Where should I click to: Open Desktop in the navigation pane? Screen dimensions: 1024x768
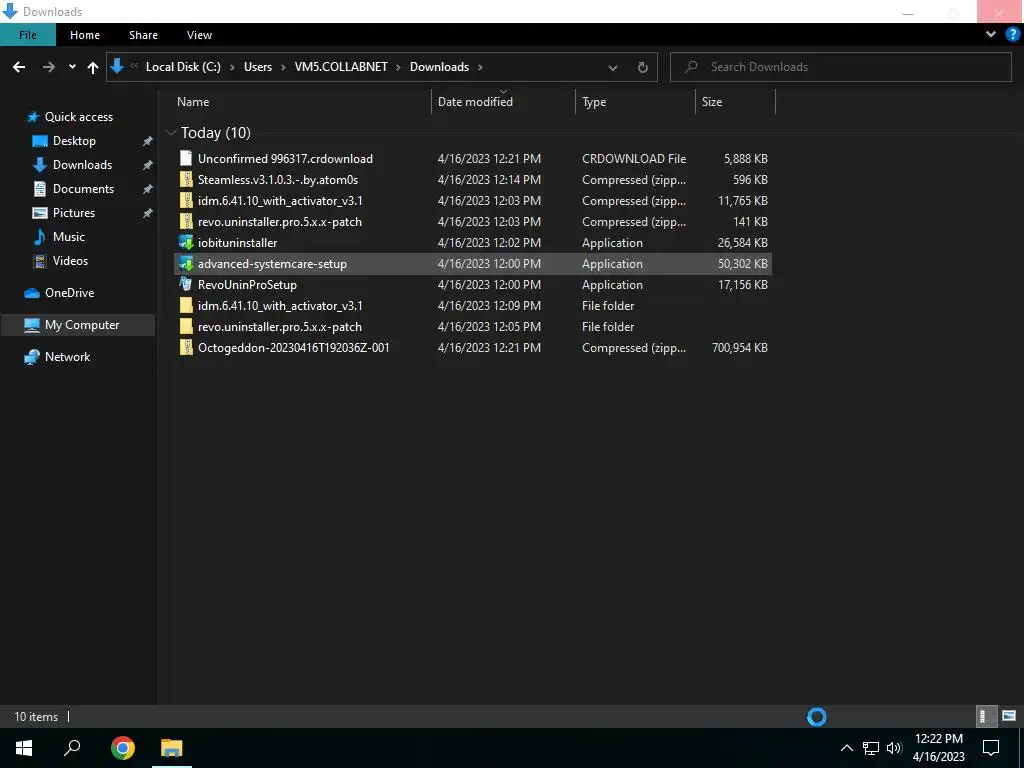[x=74, y=141]
